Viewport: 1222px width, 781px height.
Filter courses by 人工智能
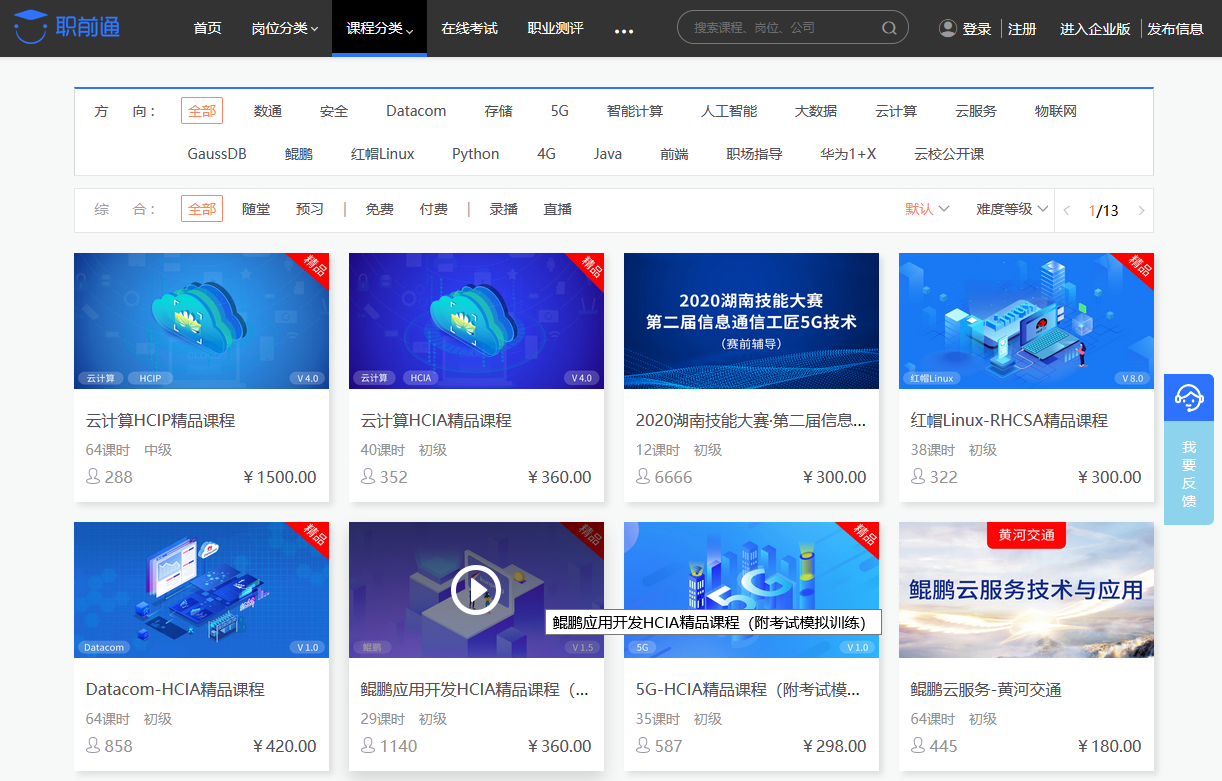coord(729,111)
